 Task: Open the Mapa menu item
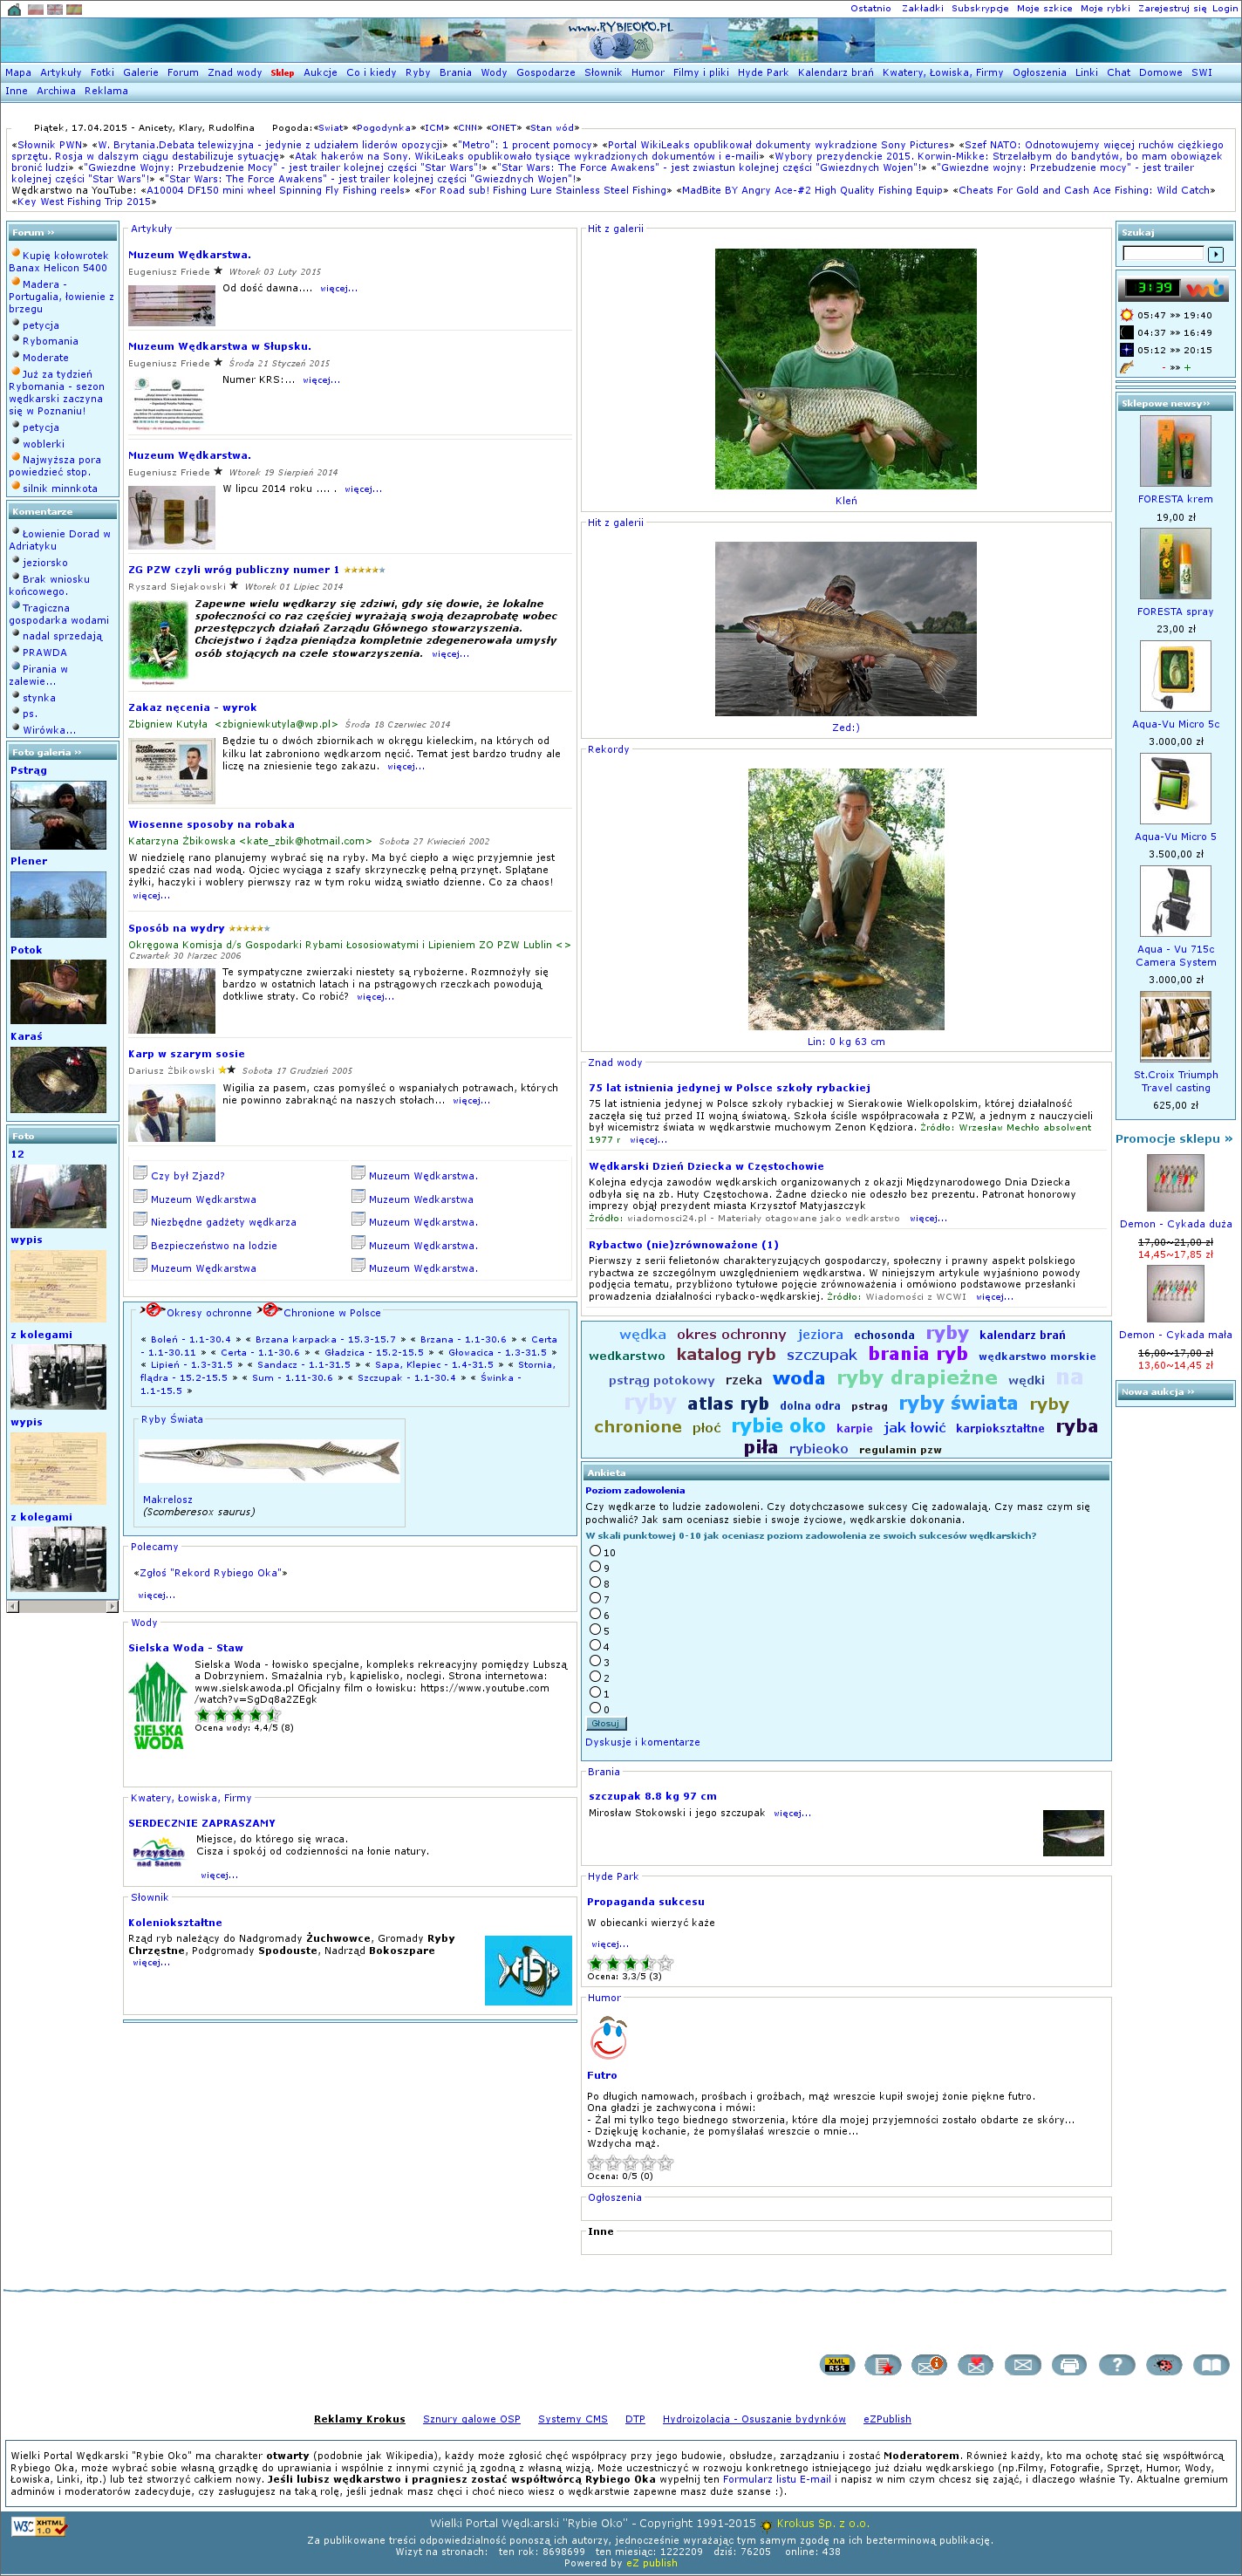(18, 73)
